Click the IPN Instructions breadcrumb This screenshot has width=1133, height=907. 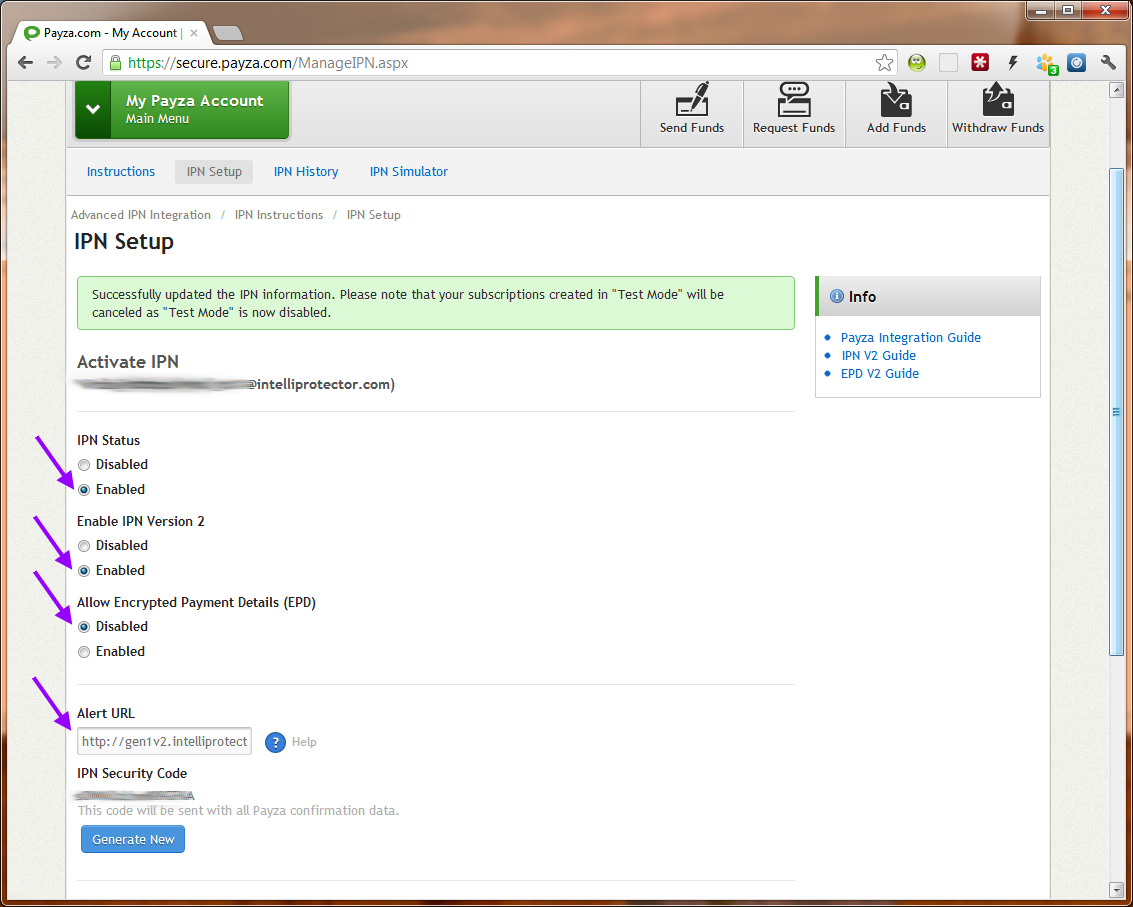tap(279, 215)
